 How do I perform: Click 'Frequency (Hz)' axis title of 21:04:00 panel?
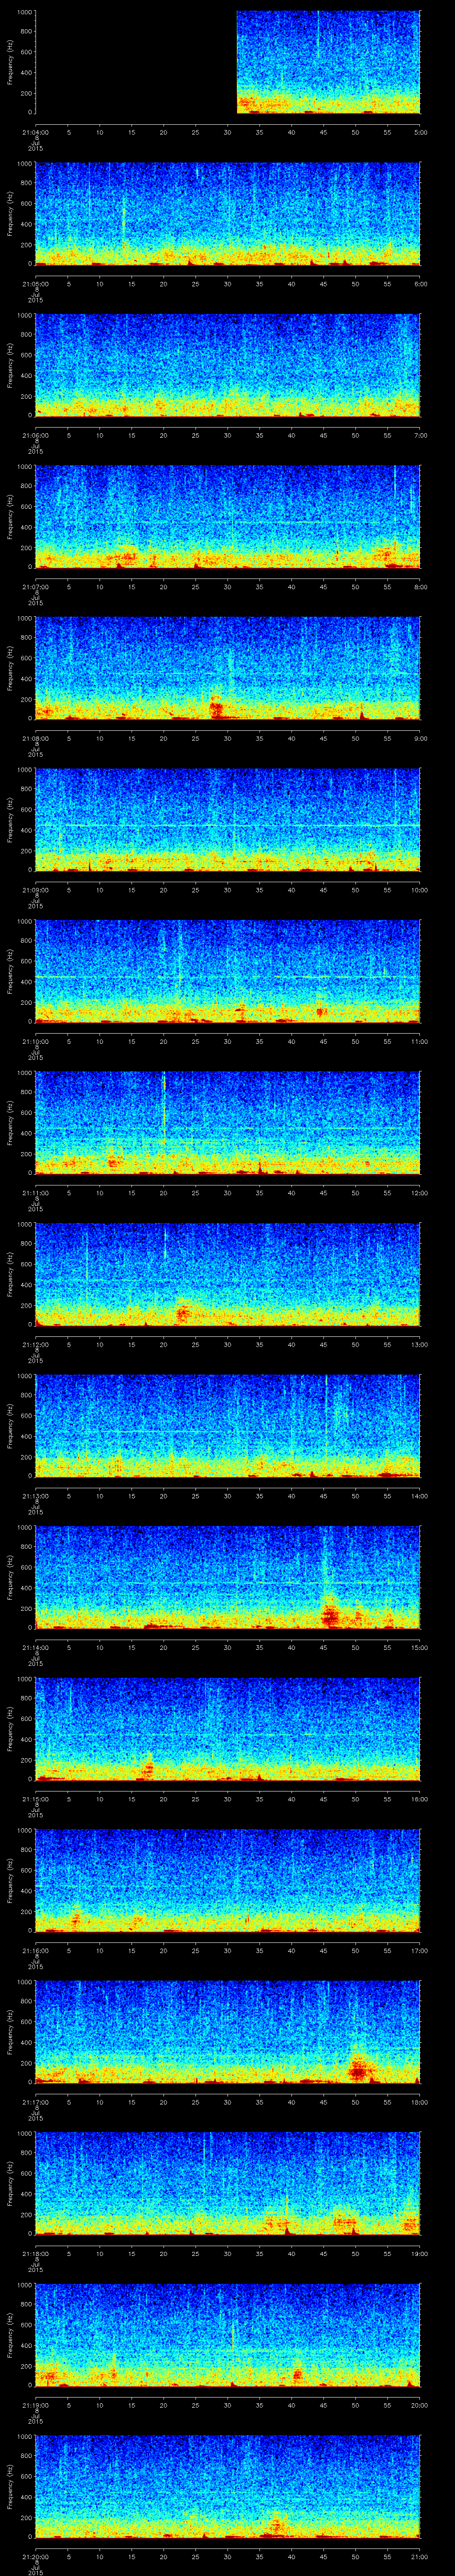click(10, 62)
